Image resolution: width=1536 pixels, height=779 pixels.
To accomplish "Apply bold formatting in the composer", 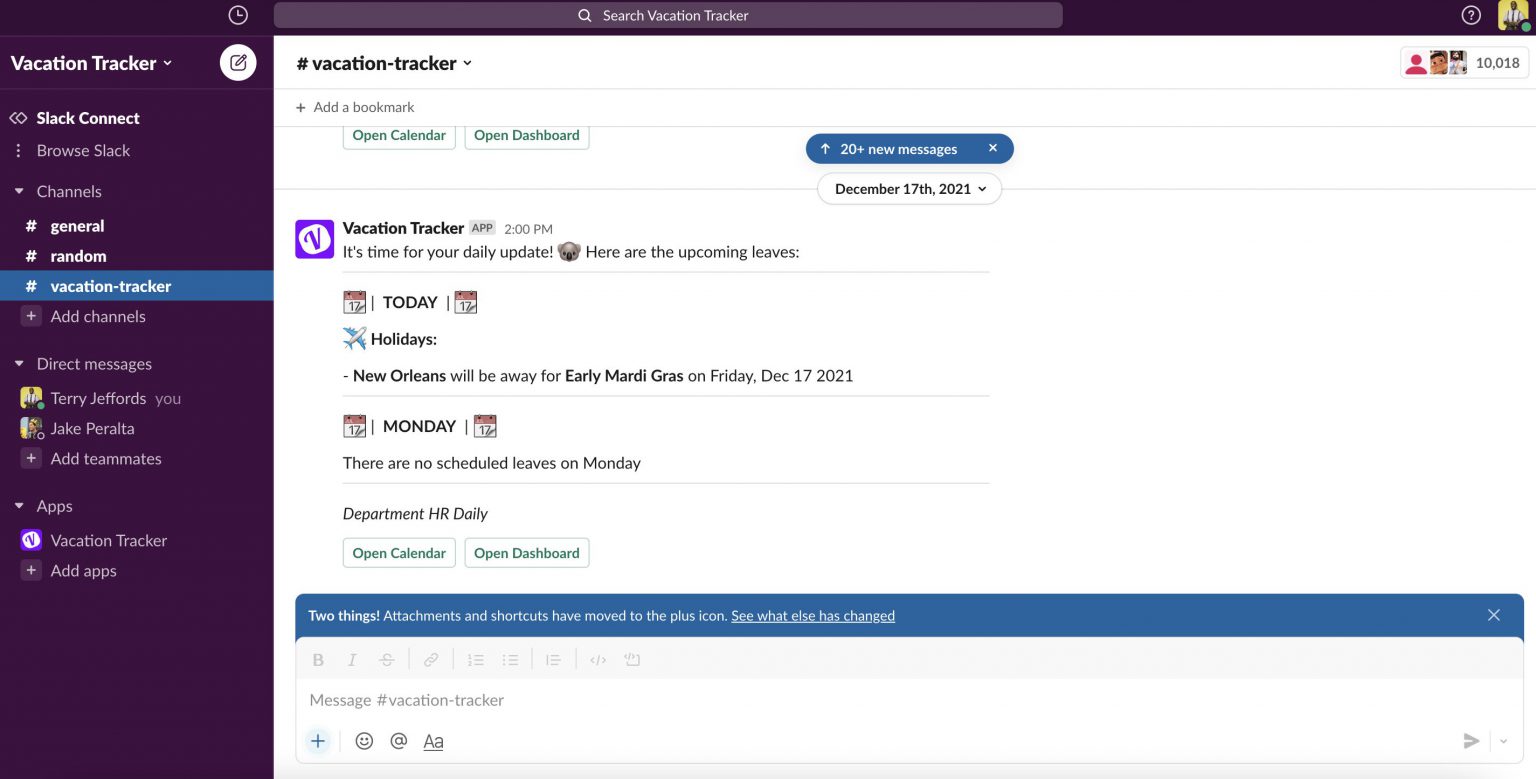I will (x=318, y=660).
